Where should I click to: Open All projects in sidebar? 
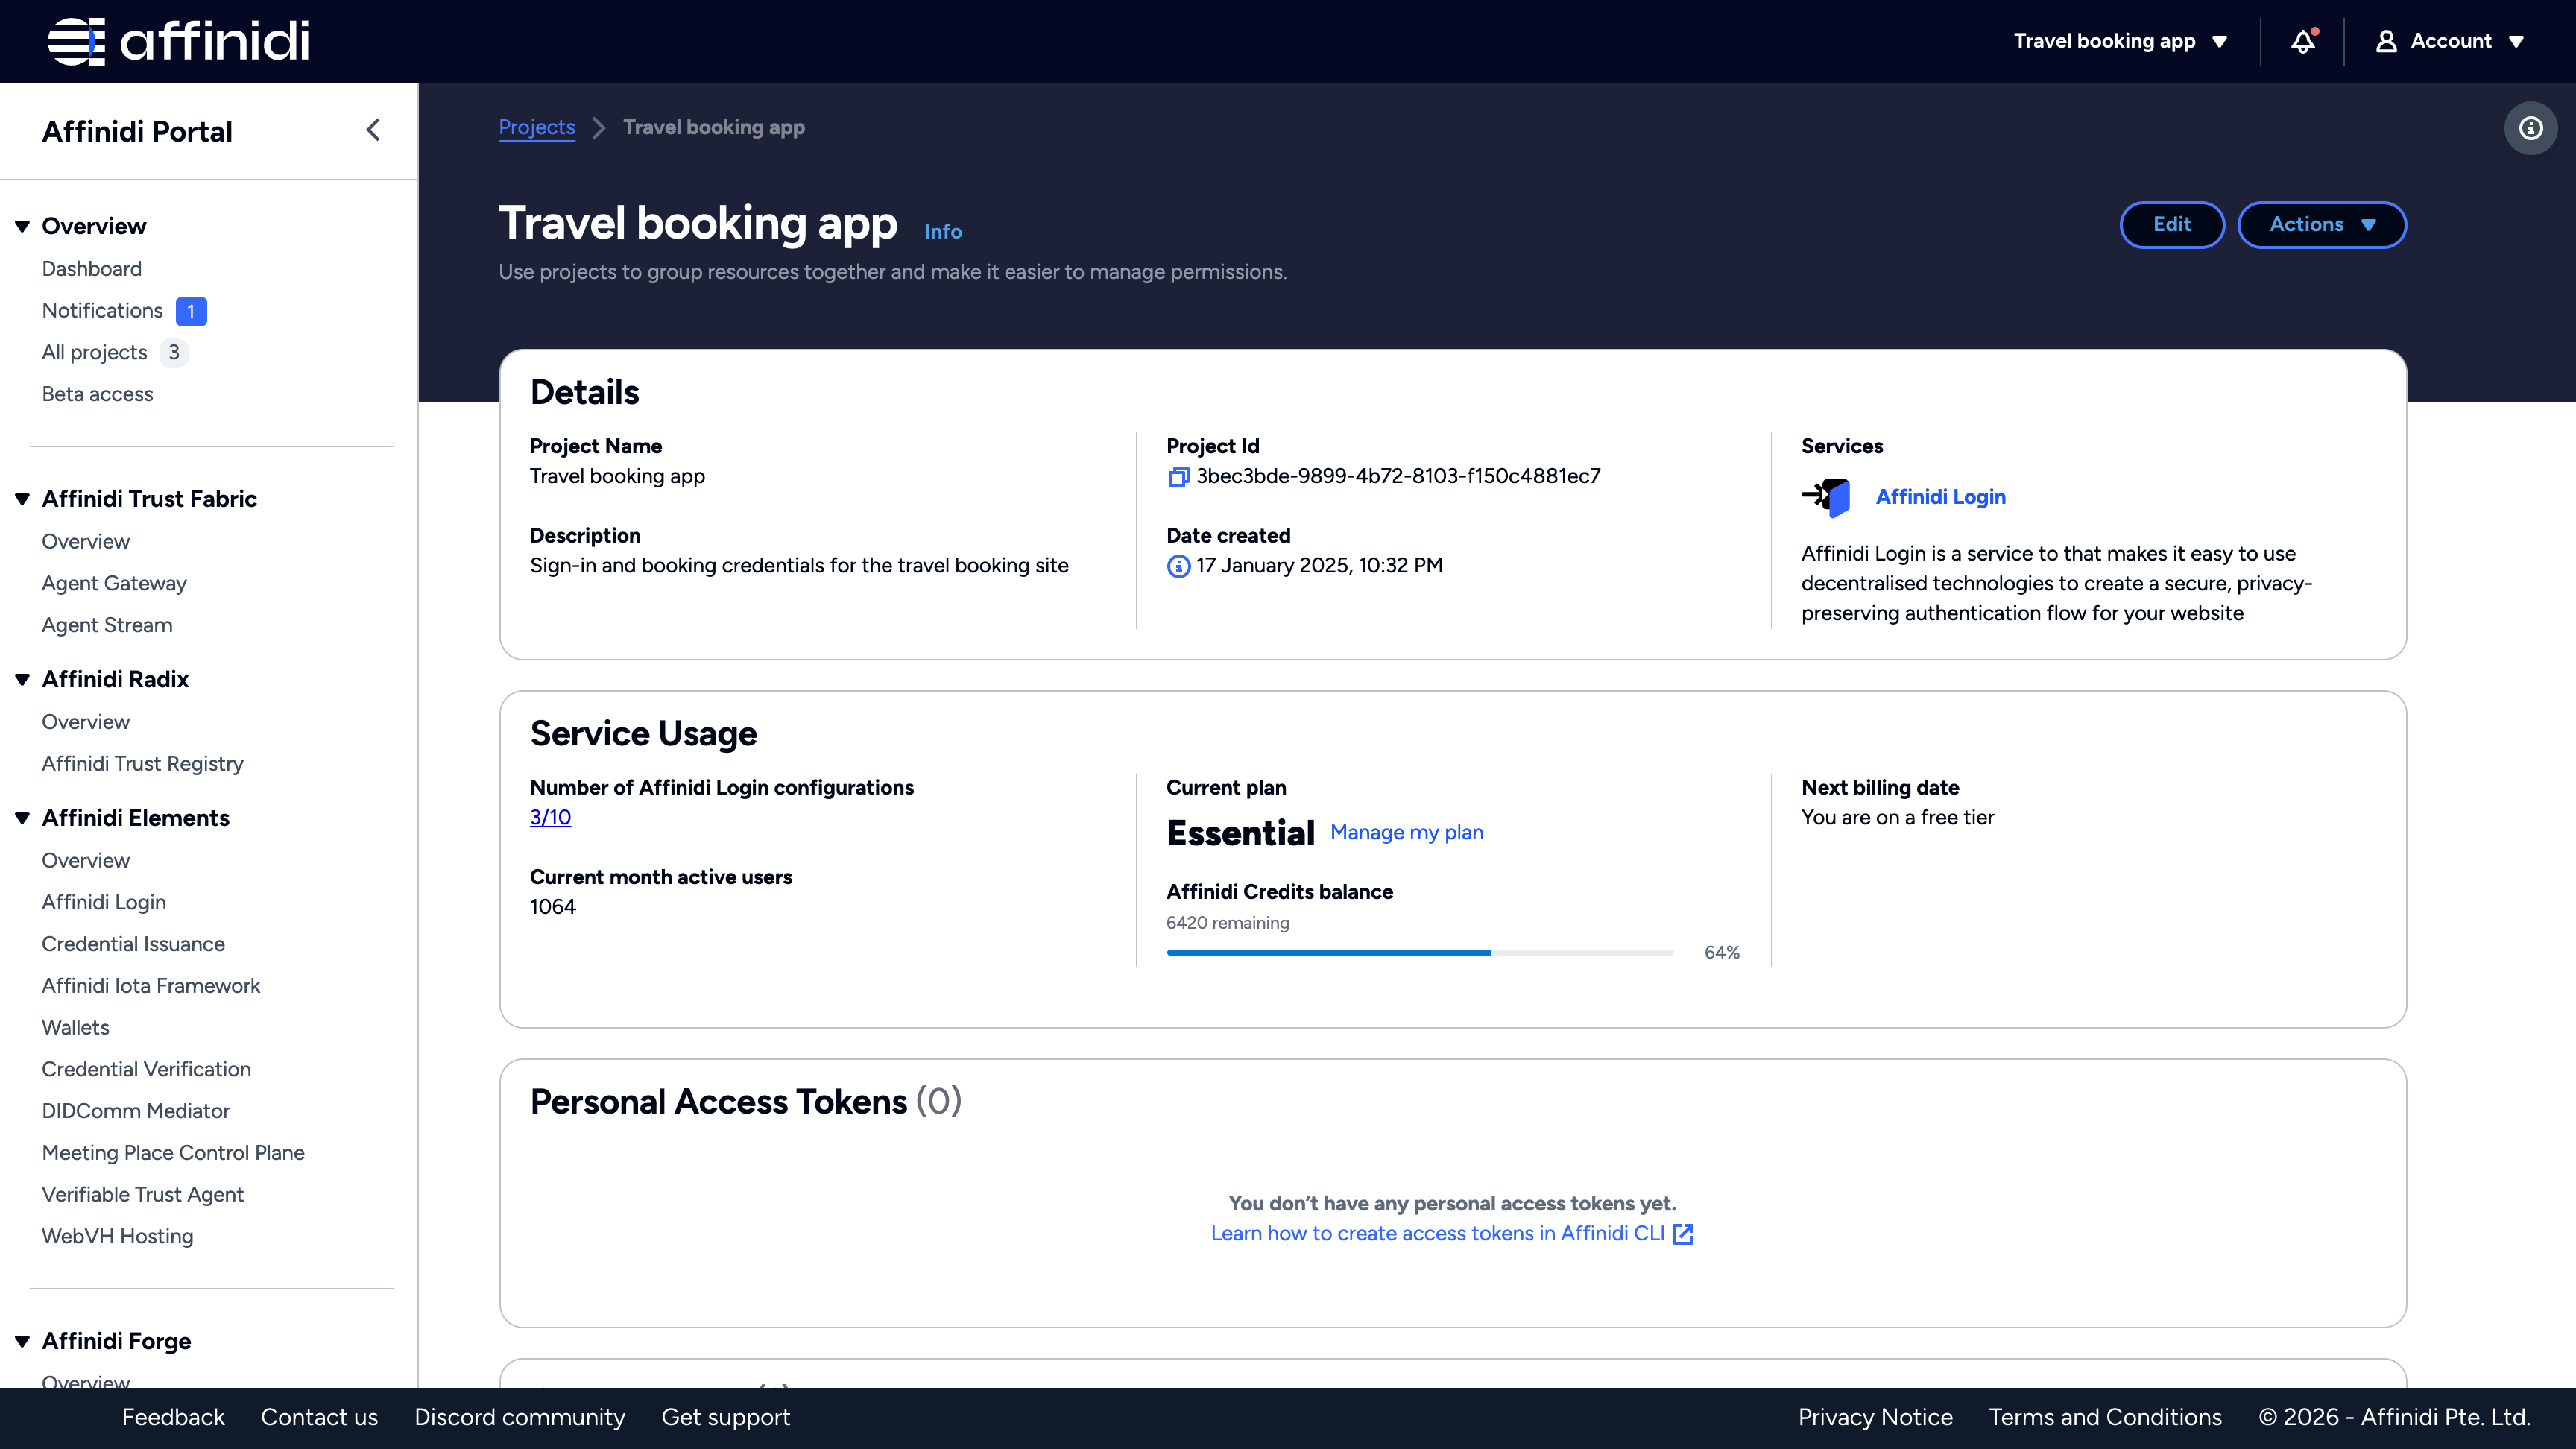pyautogui.click(x=94, y=353)
